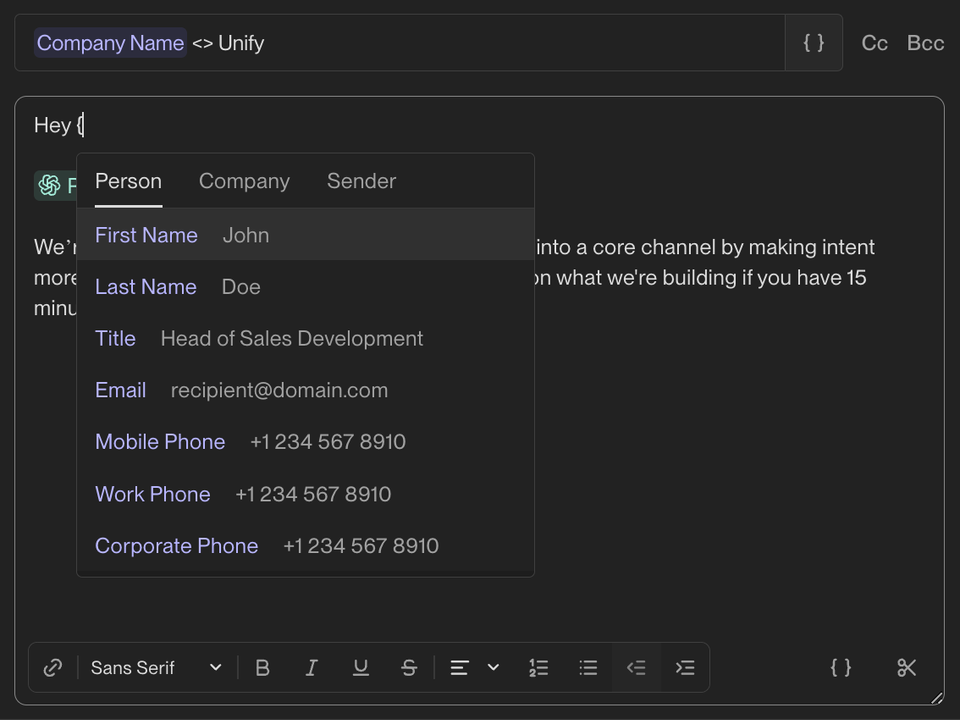The width and height of the screenshot is (960, 720).
Task: Click the subject line variable braces button
Action: [x=814, y=43]
